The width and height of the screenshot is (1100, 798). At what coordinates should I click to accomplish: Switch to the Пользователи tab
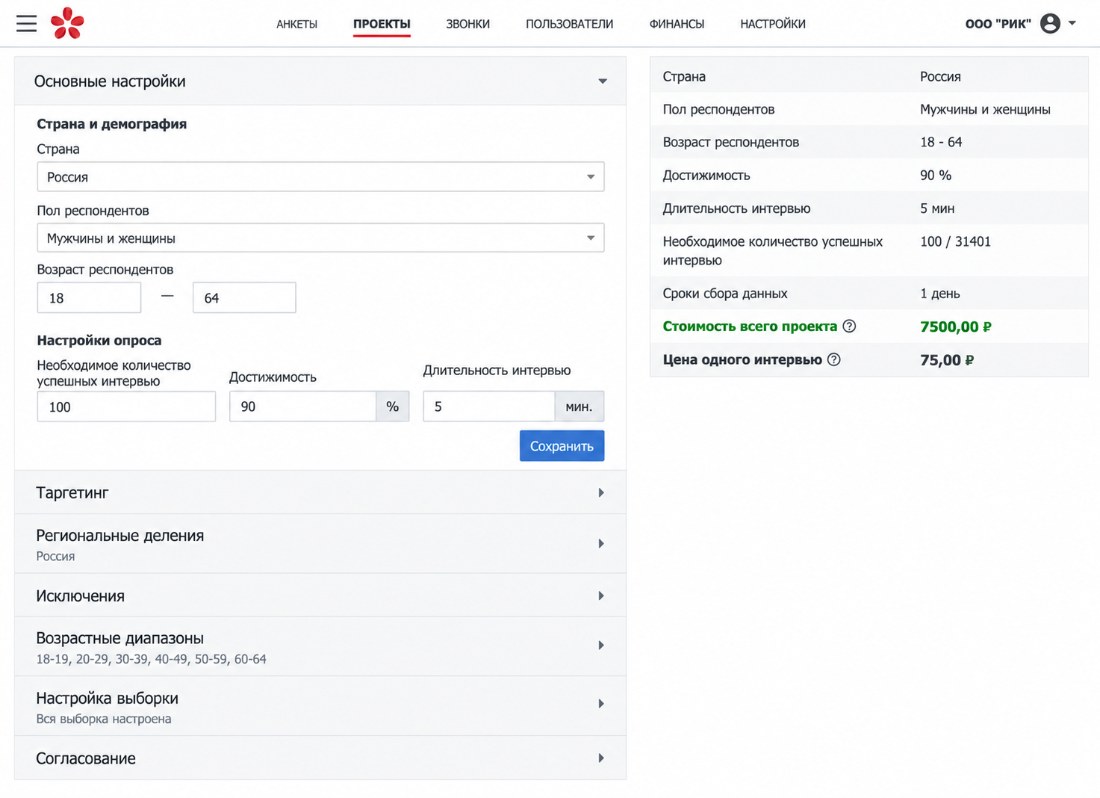click(569, 24)
